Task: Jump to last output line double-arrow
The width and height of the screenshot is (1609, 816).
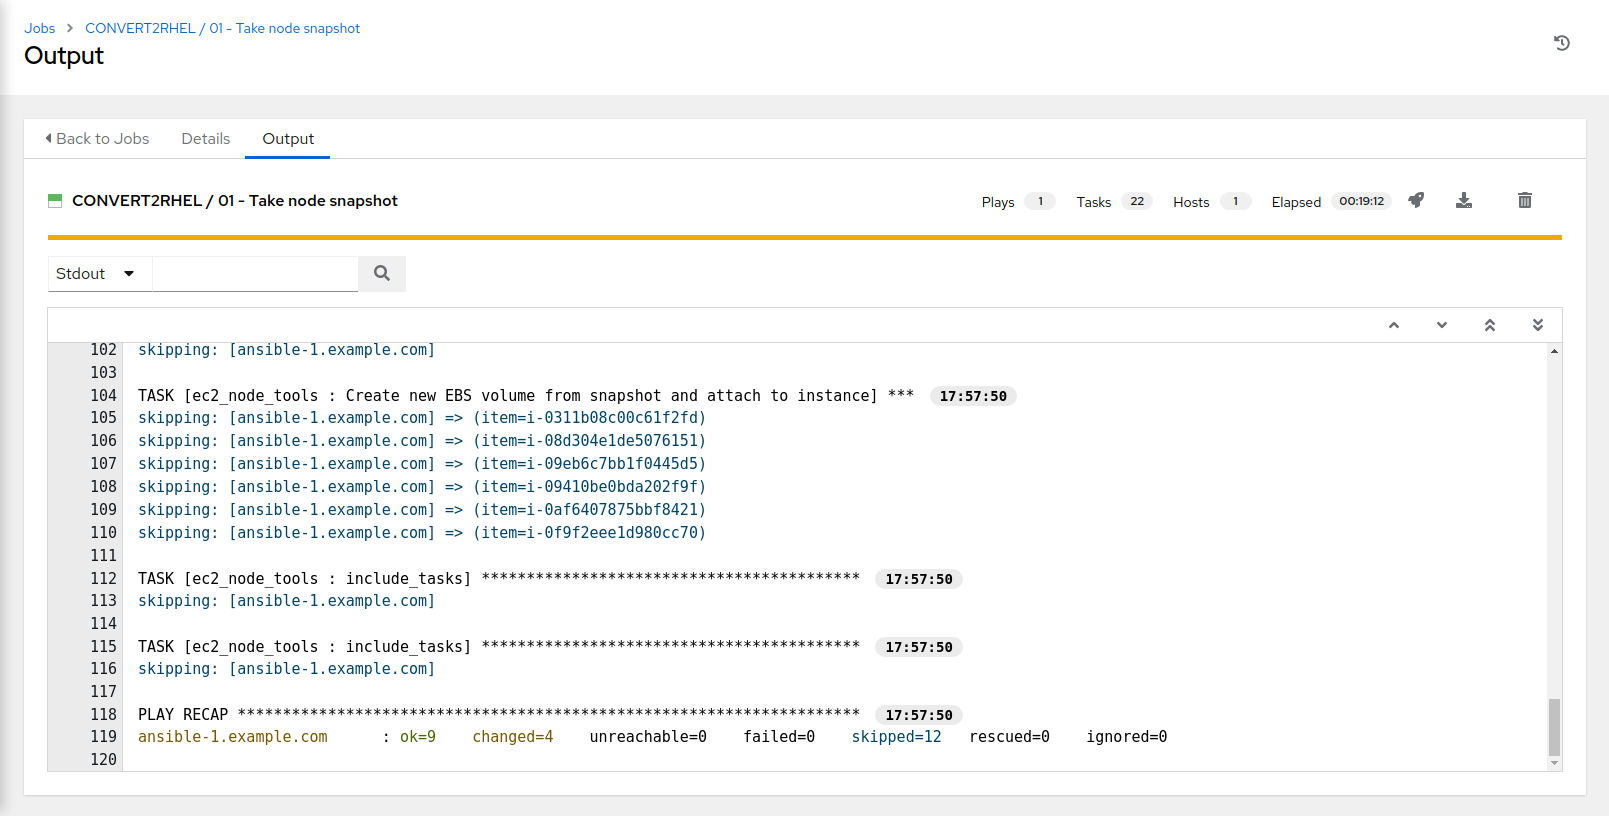Action: (1538, 325)
